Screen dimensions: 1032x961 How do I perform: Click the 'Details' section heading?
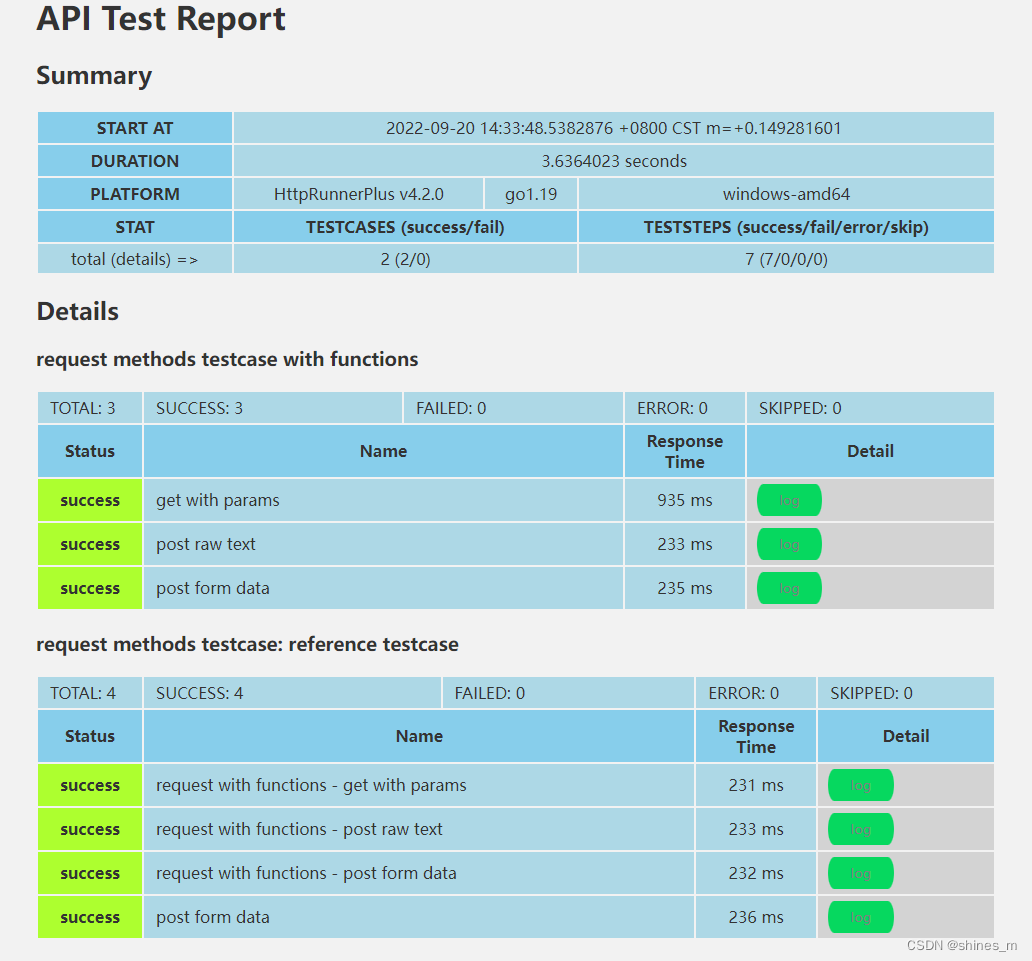[x=77, y=312]
